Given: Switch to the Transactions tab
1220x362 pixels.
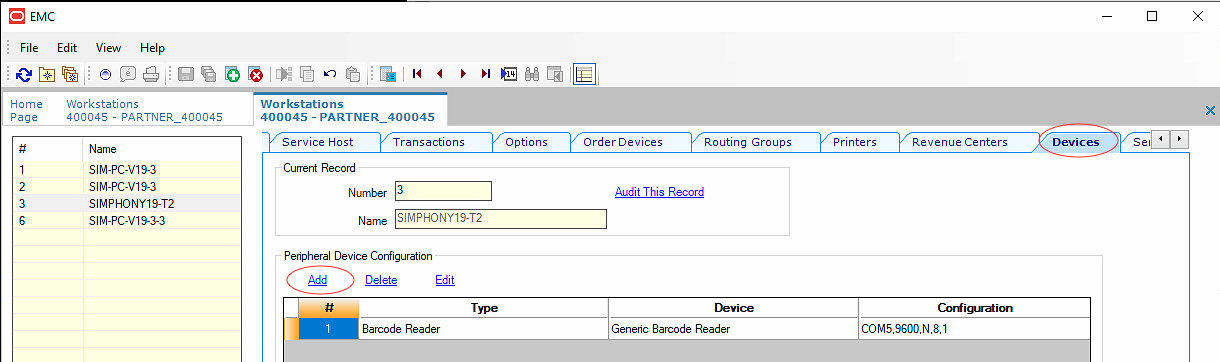Looking at the screenshot, I should pos(428,142).
